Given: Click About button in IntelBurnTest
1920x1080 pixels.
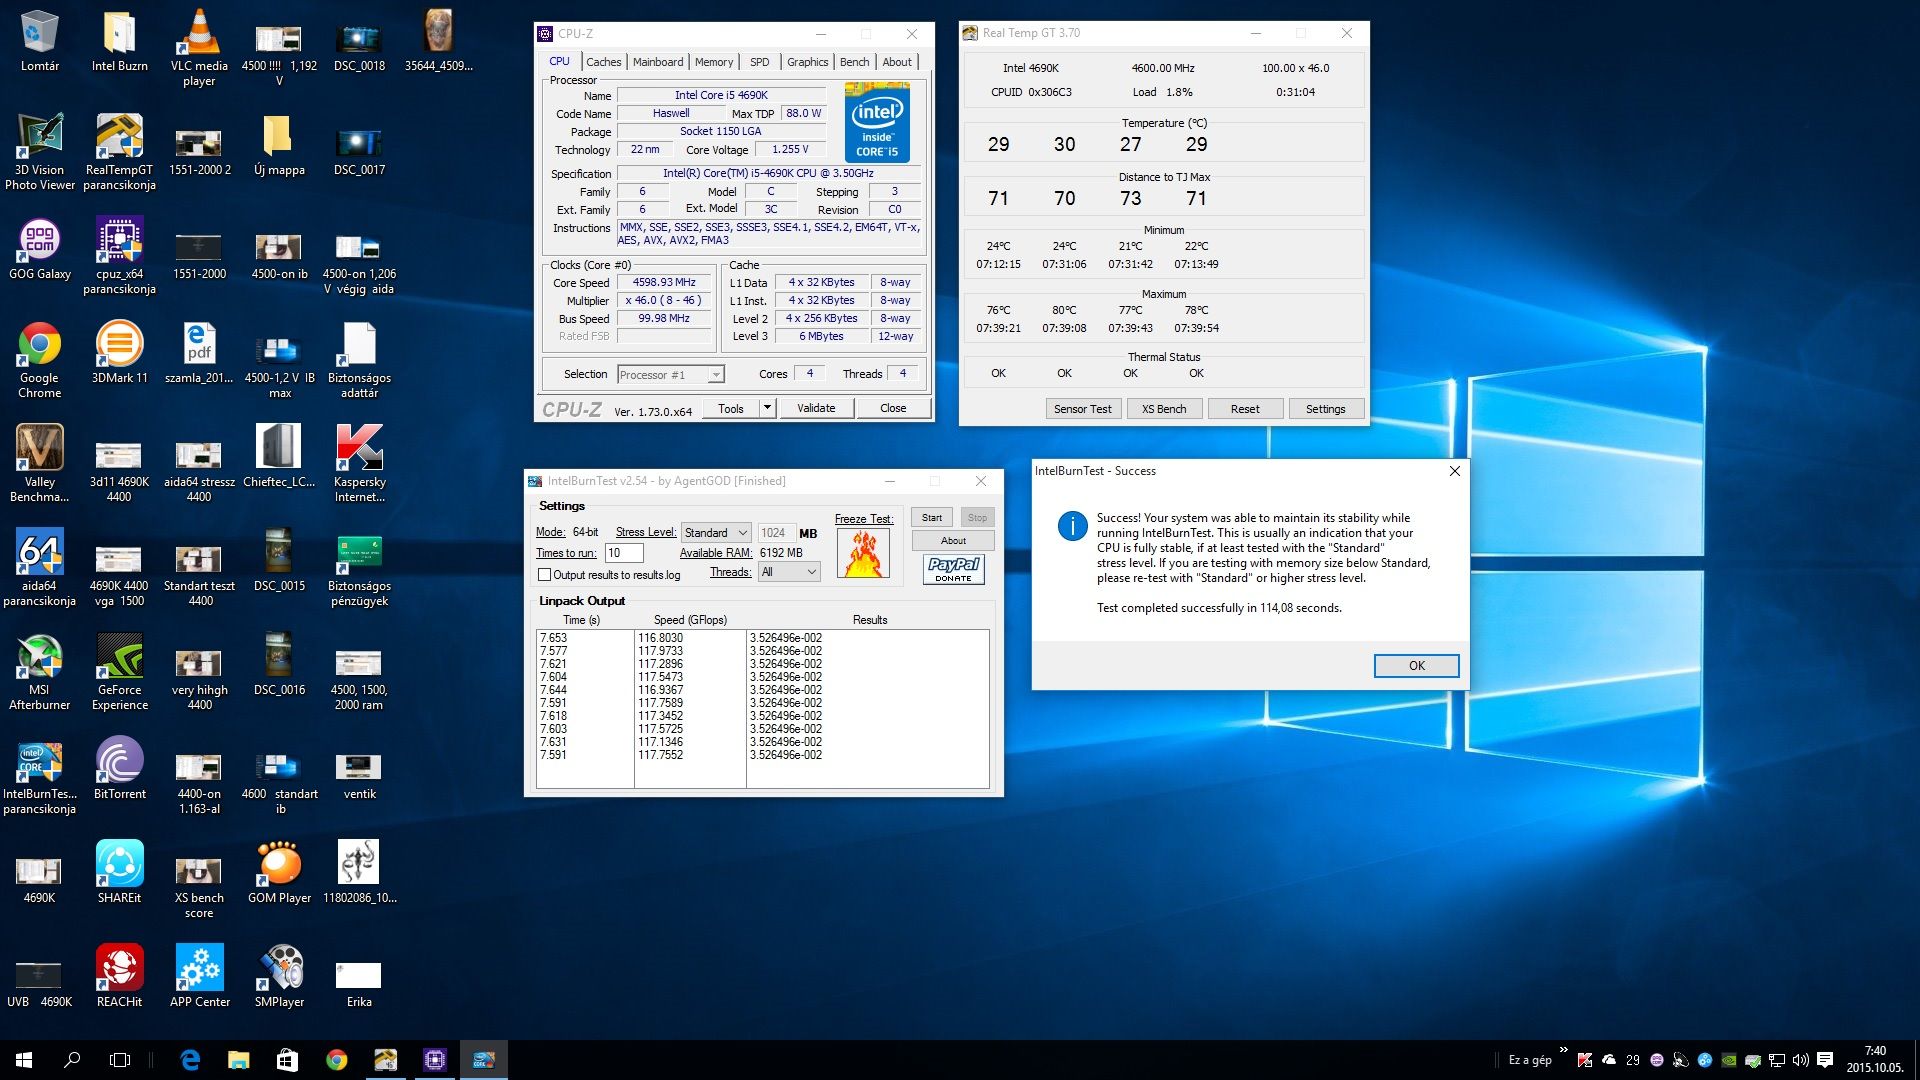Looking at the screenshot, I should click(x=953, y=541).
